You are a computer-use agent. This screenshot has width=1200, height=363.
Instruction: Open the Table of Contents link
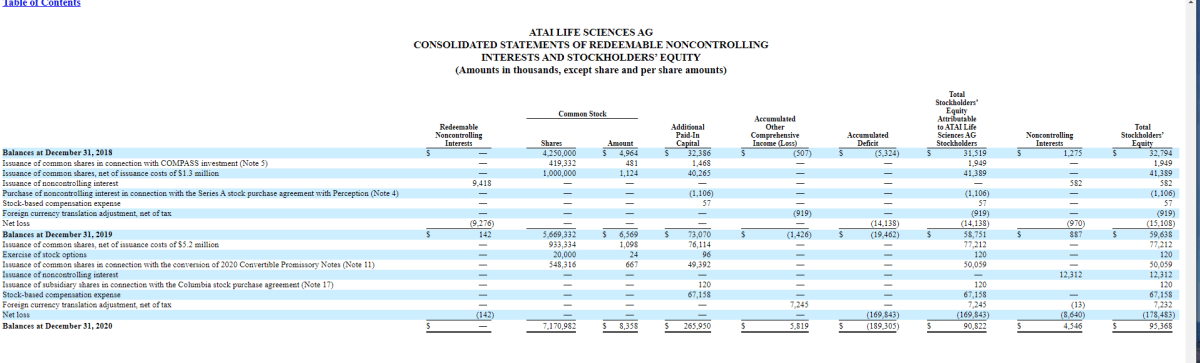42,3
